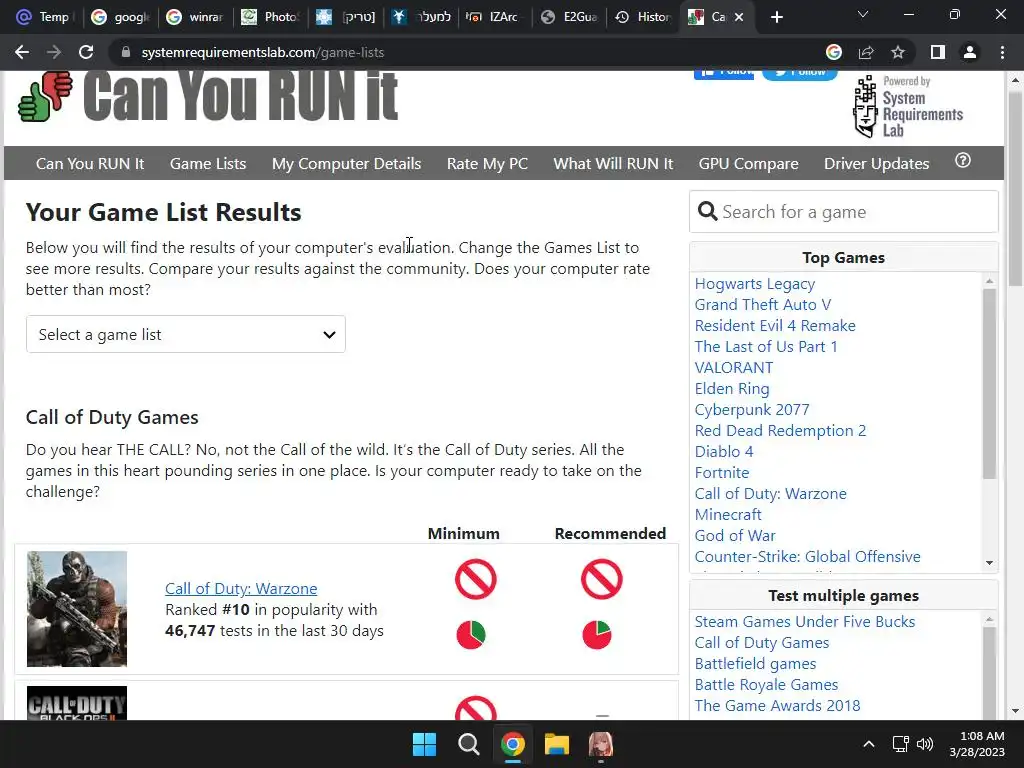Screen dimensions: 1024x768
Task: Click the anime character app in the taskbar
Action: click(x=601, y=744)
